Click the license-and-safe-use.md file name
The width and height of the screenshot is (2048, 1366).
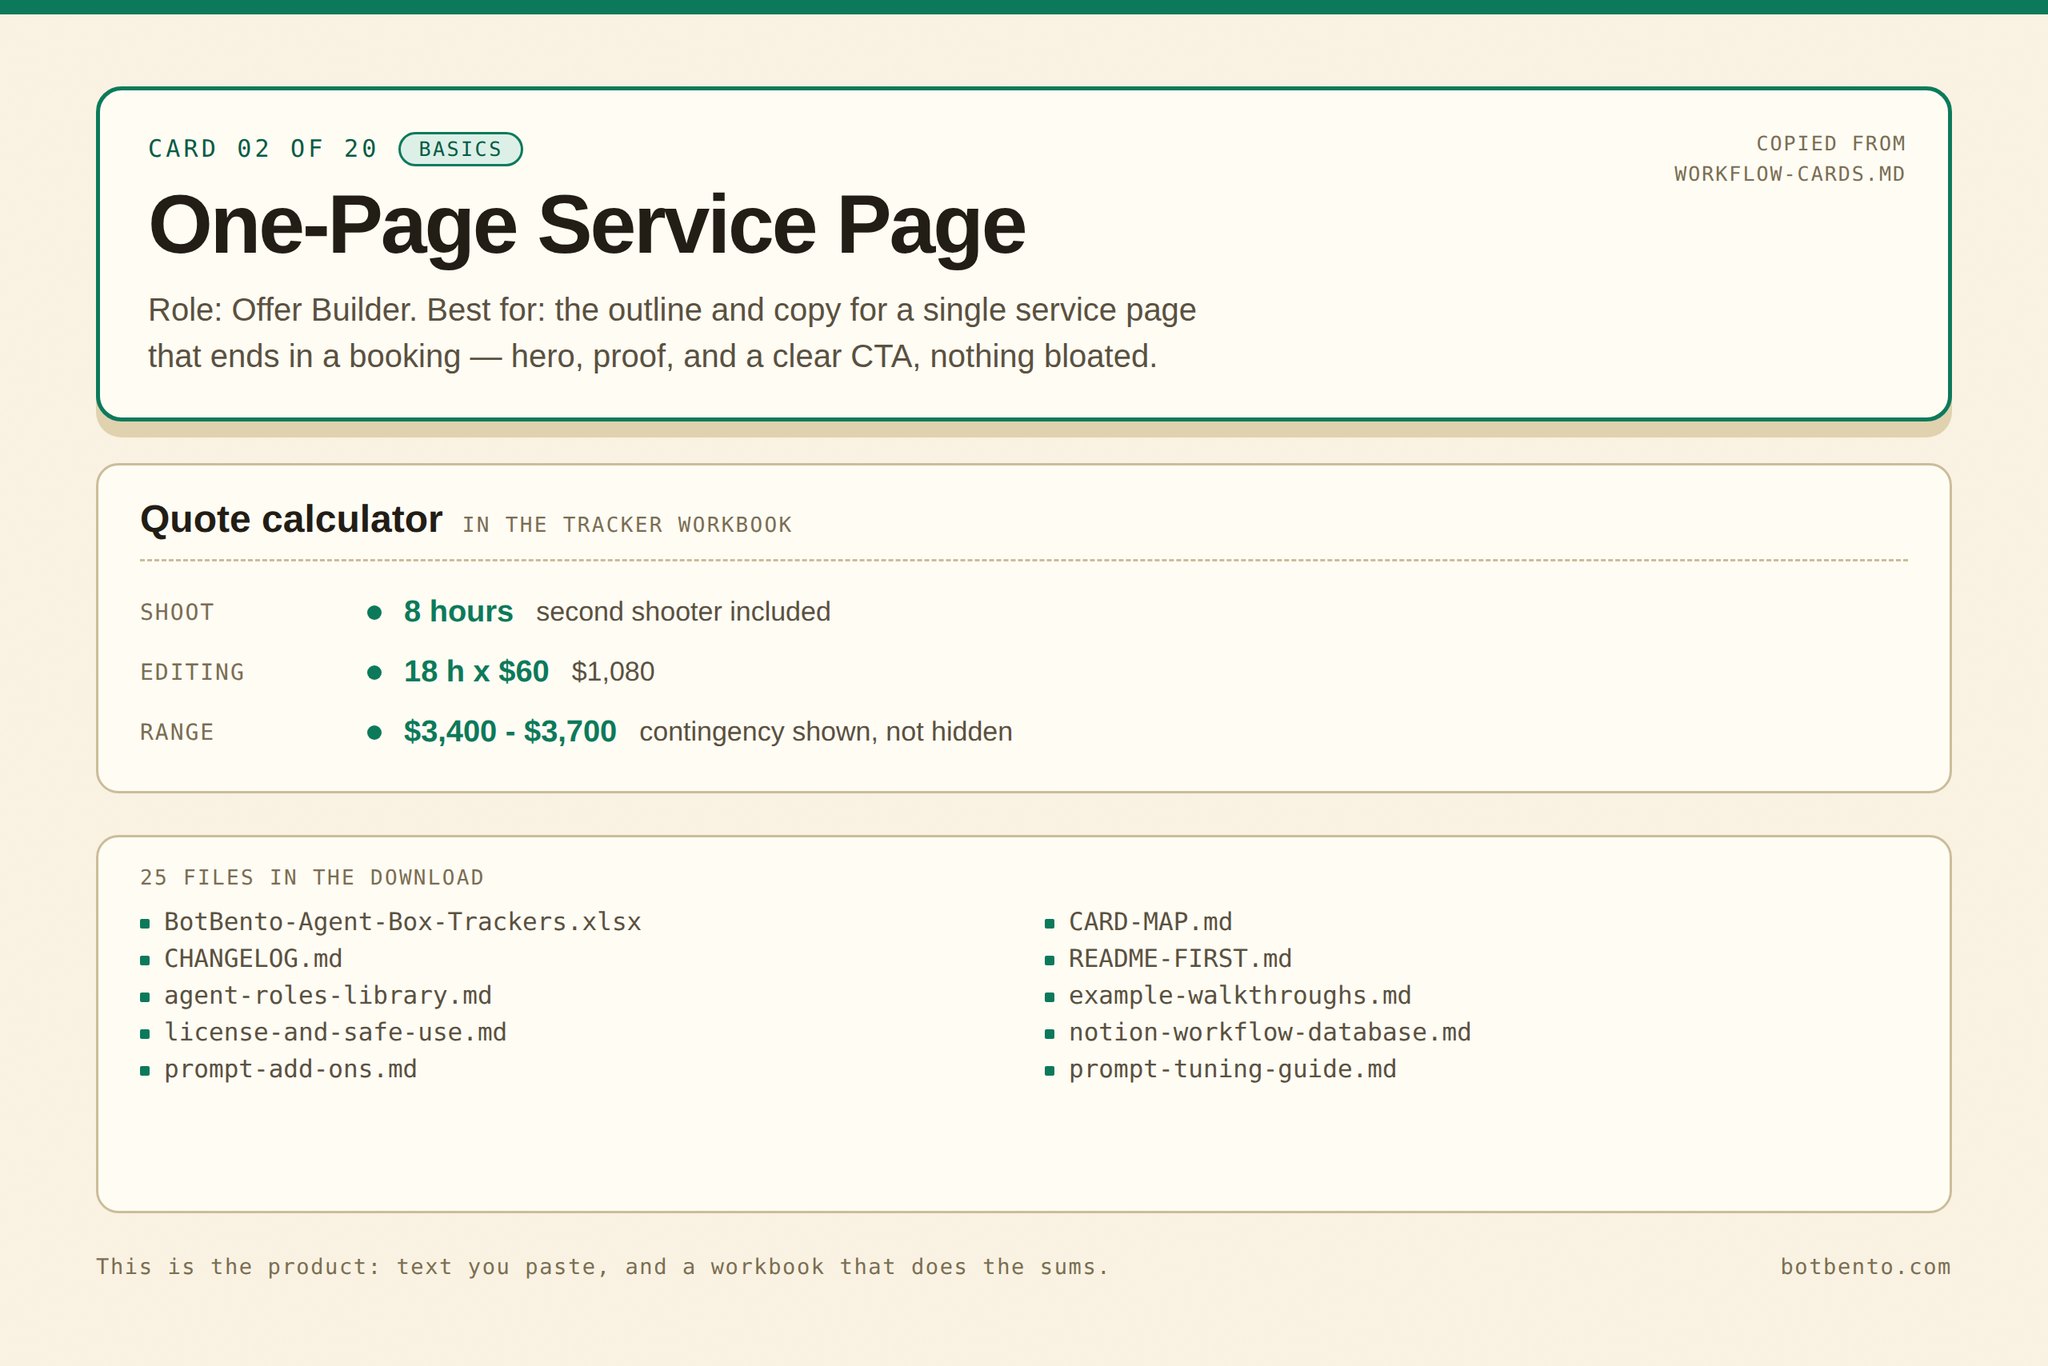(335, 1032)
